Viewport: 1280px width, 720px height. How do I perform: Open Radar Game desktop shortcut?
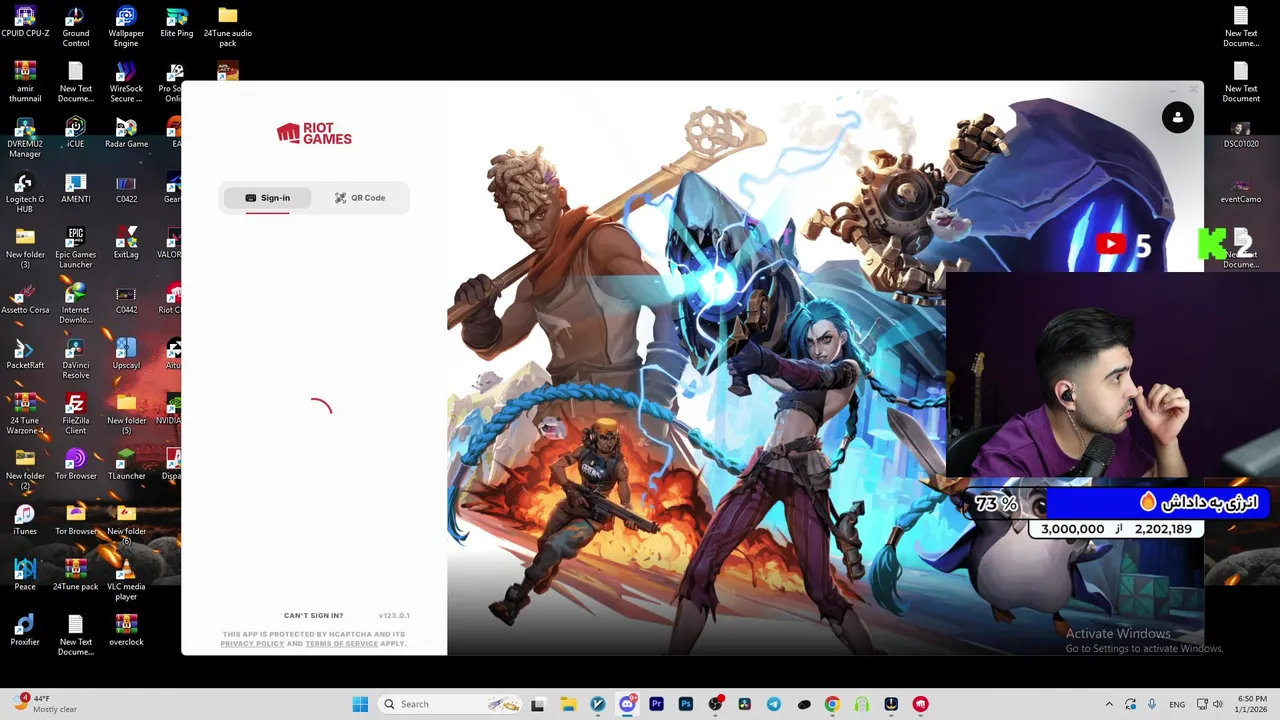click(x=126, y=133)
